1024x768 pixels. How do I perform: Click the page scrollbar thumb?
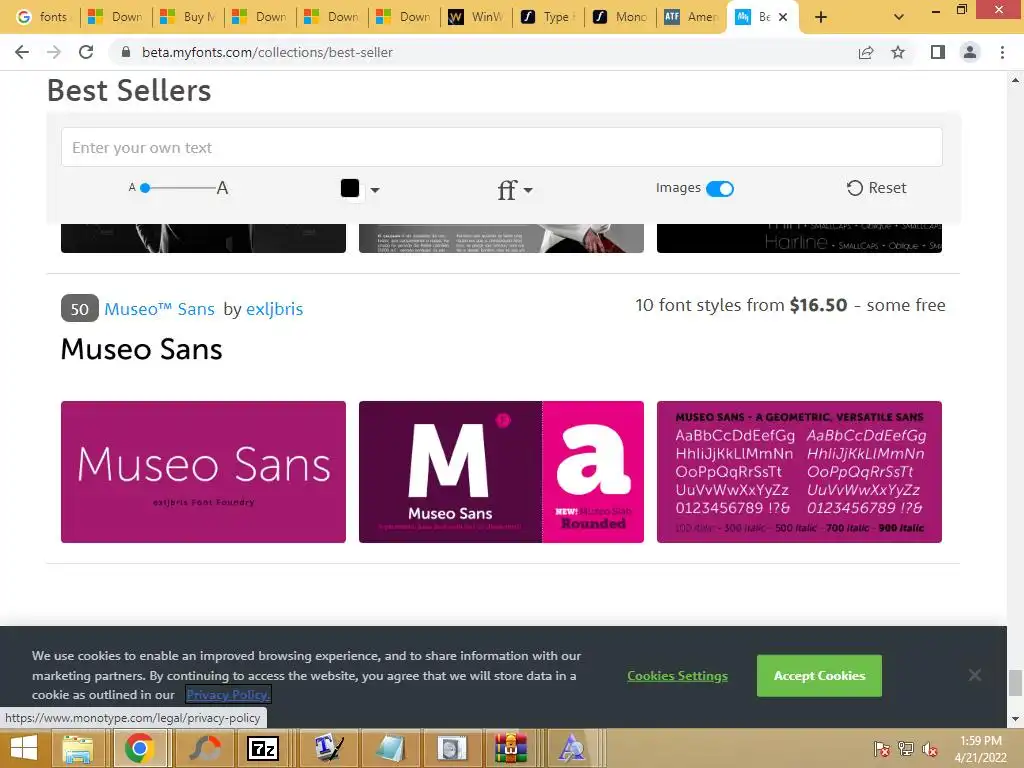(1015, 683)
